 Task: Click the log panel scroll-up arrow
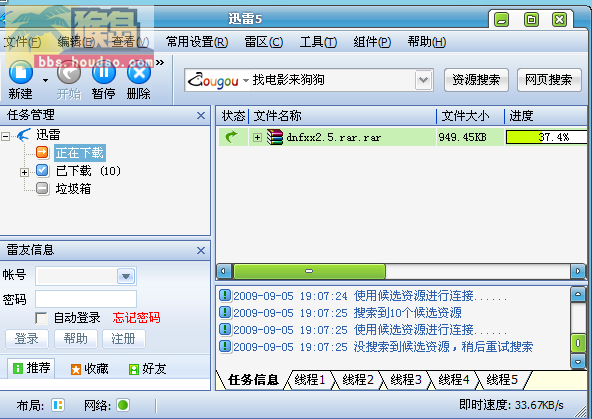pyautogui.click(x=578, y=294)
